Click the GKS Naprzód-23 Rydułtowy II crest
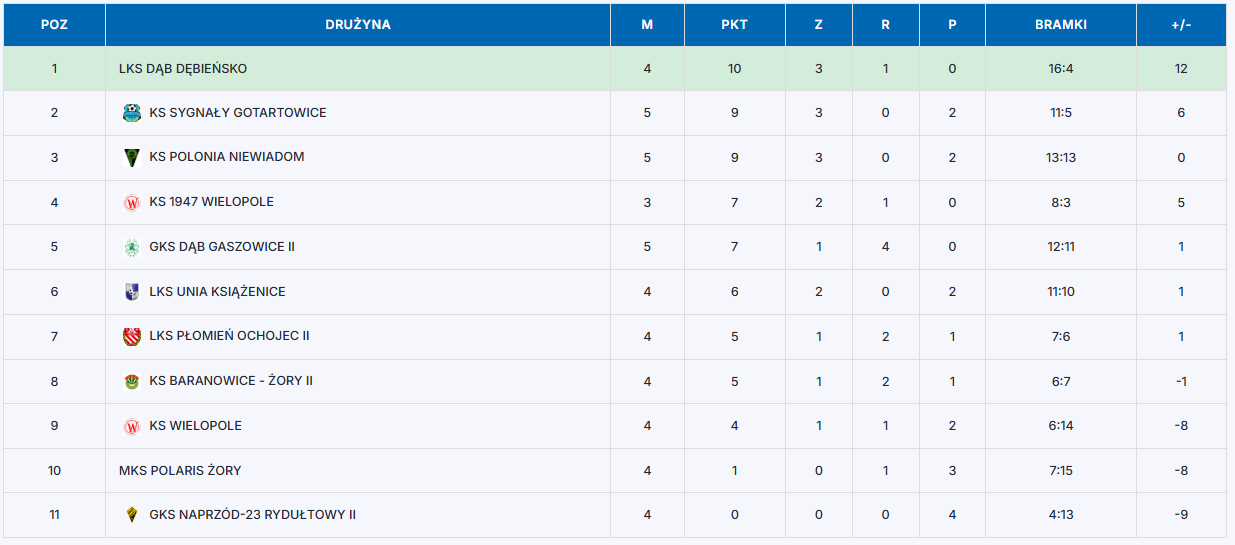This screenshot has width=1235, height=545. 131,515
